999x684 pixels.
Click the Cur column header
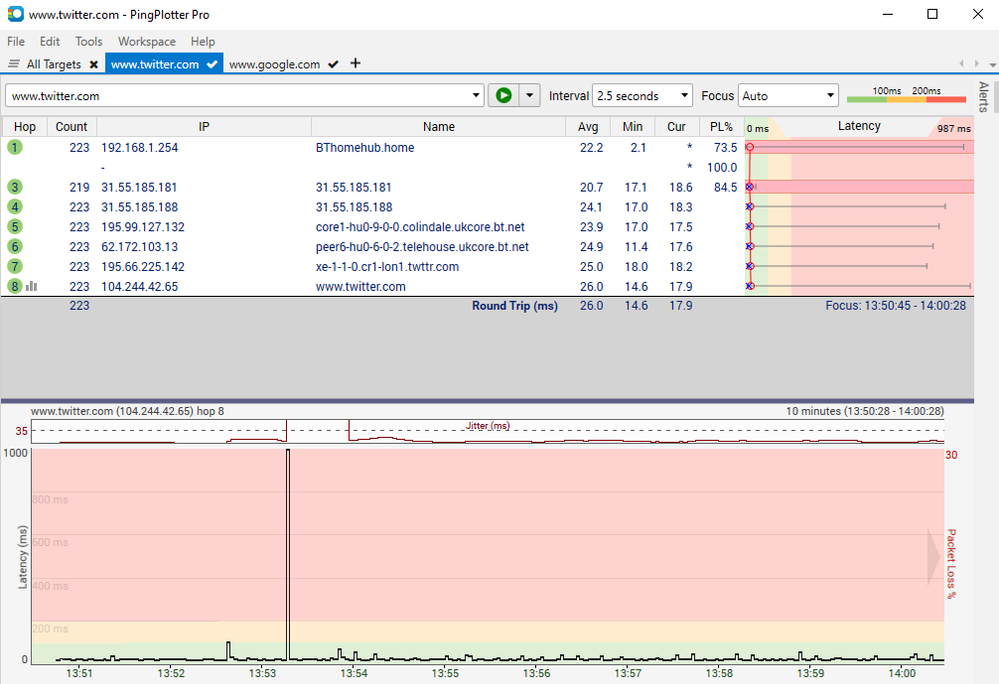(x=677, y=127)
